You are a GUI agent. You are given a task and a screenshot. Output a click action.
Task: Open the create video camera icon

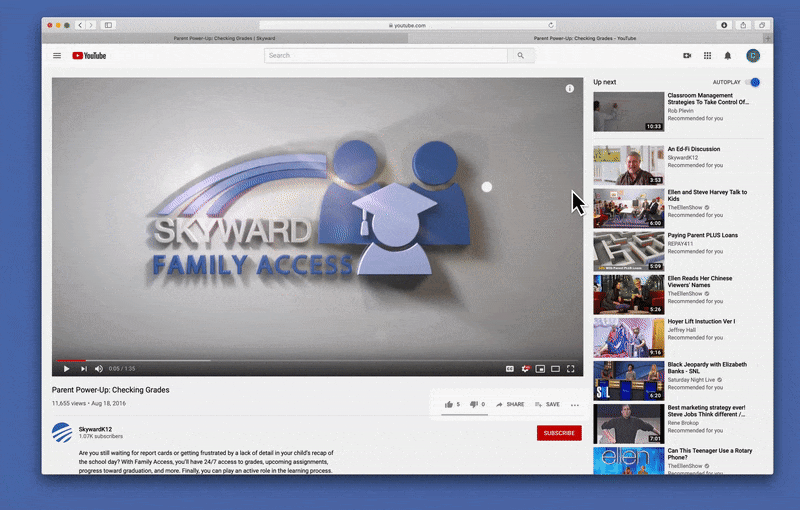pyautogui.click(x=687, y=56)
